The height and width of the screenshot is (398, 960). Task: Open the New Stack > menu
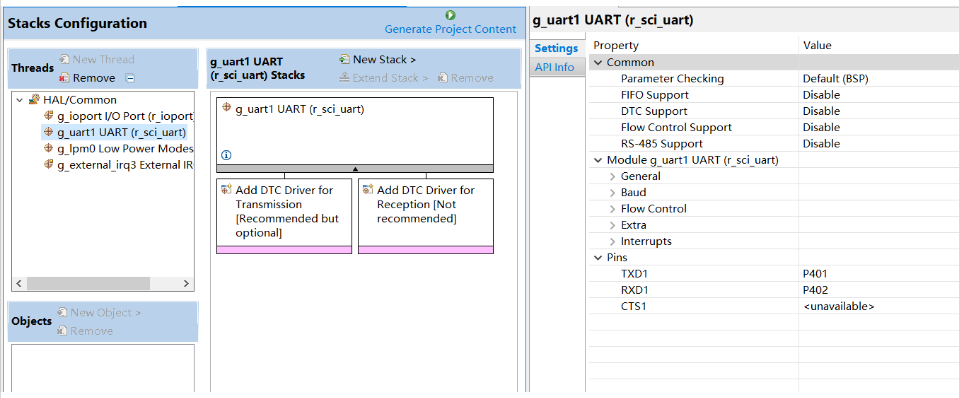pos(384,59)
